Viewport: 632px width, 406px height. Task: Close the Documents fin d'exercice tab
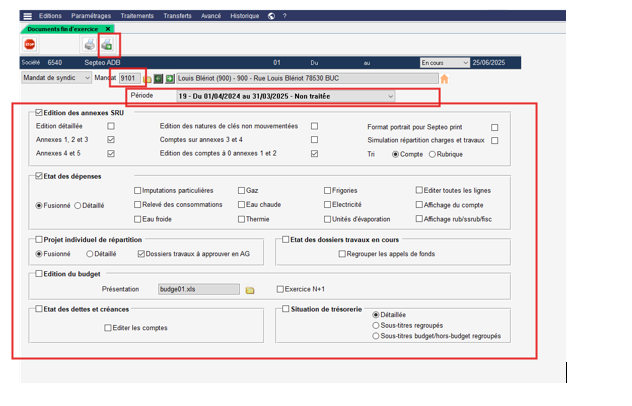point(108,29)
